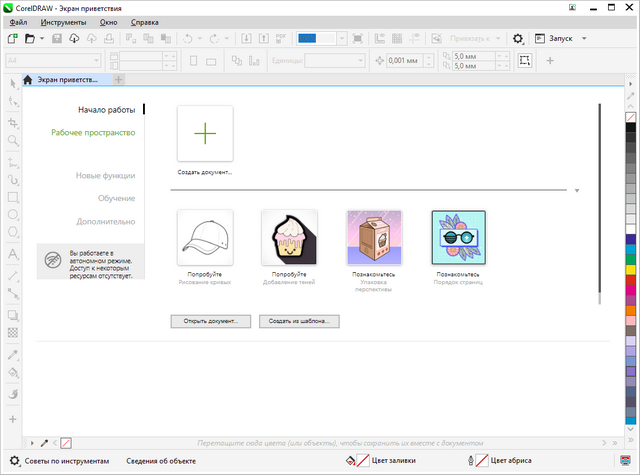Viewport: 640px width, 475px height.
Task: Open the baseball cap curve drawing thumbnail
Action: coord(205,237)
